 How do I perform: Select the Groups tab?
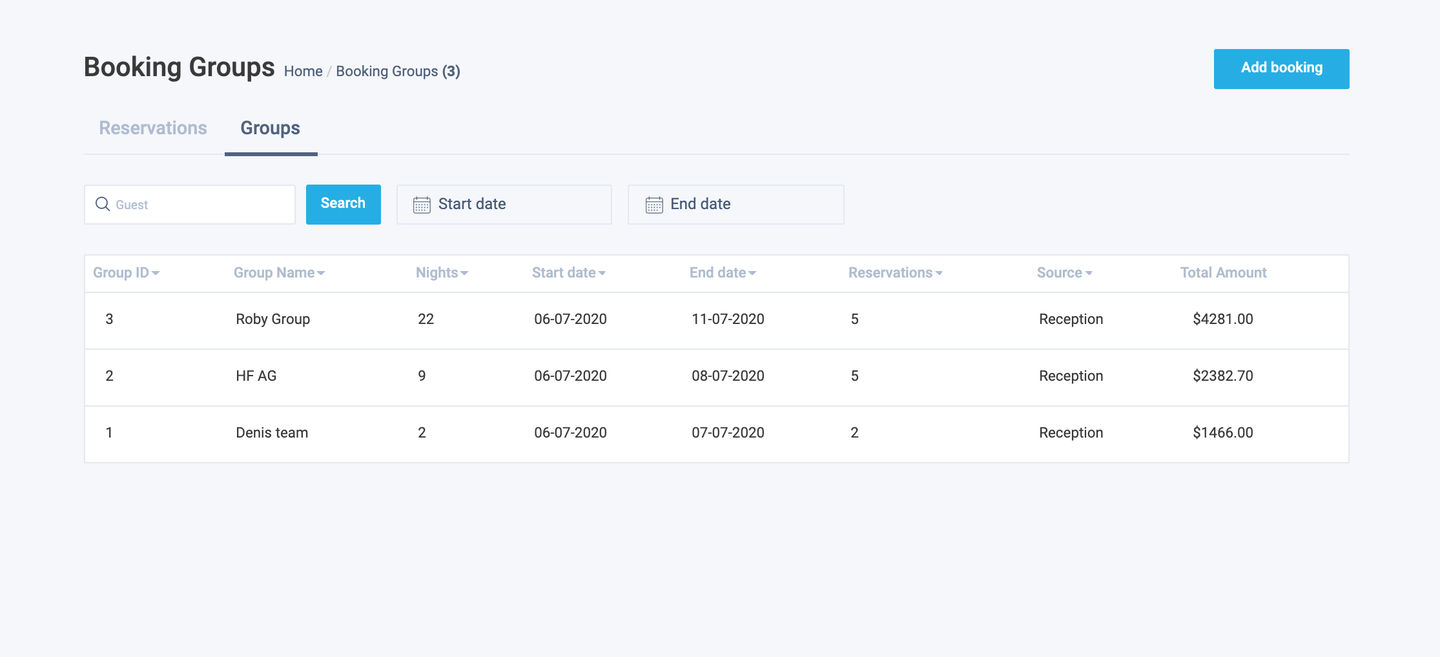(270, 128)
